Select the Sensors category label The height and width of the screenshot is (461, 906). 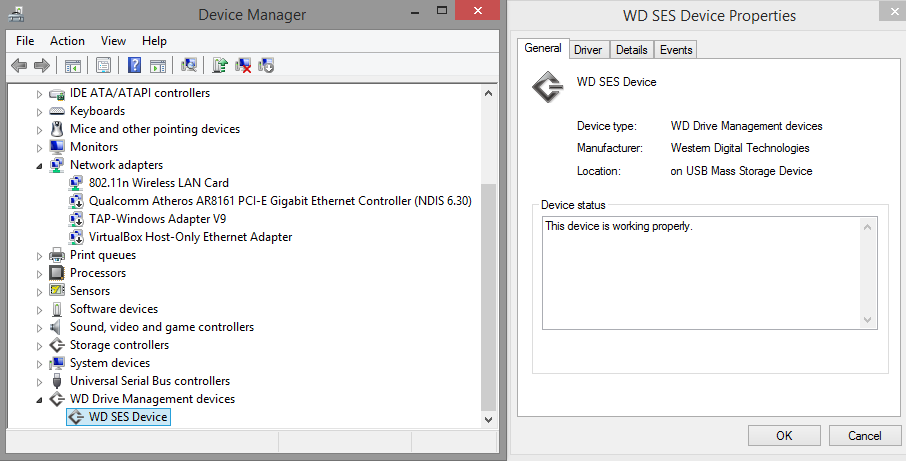[90, 291]
